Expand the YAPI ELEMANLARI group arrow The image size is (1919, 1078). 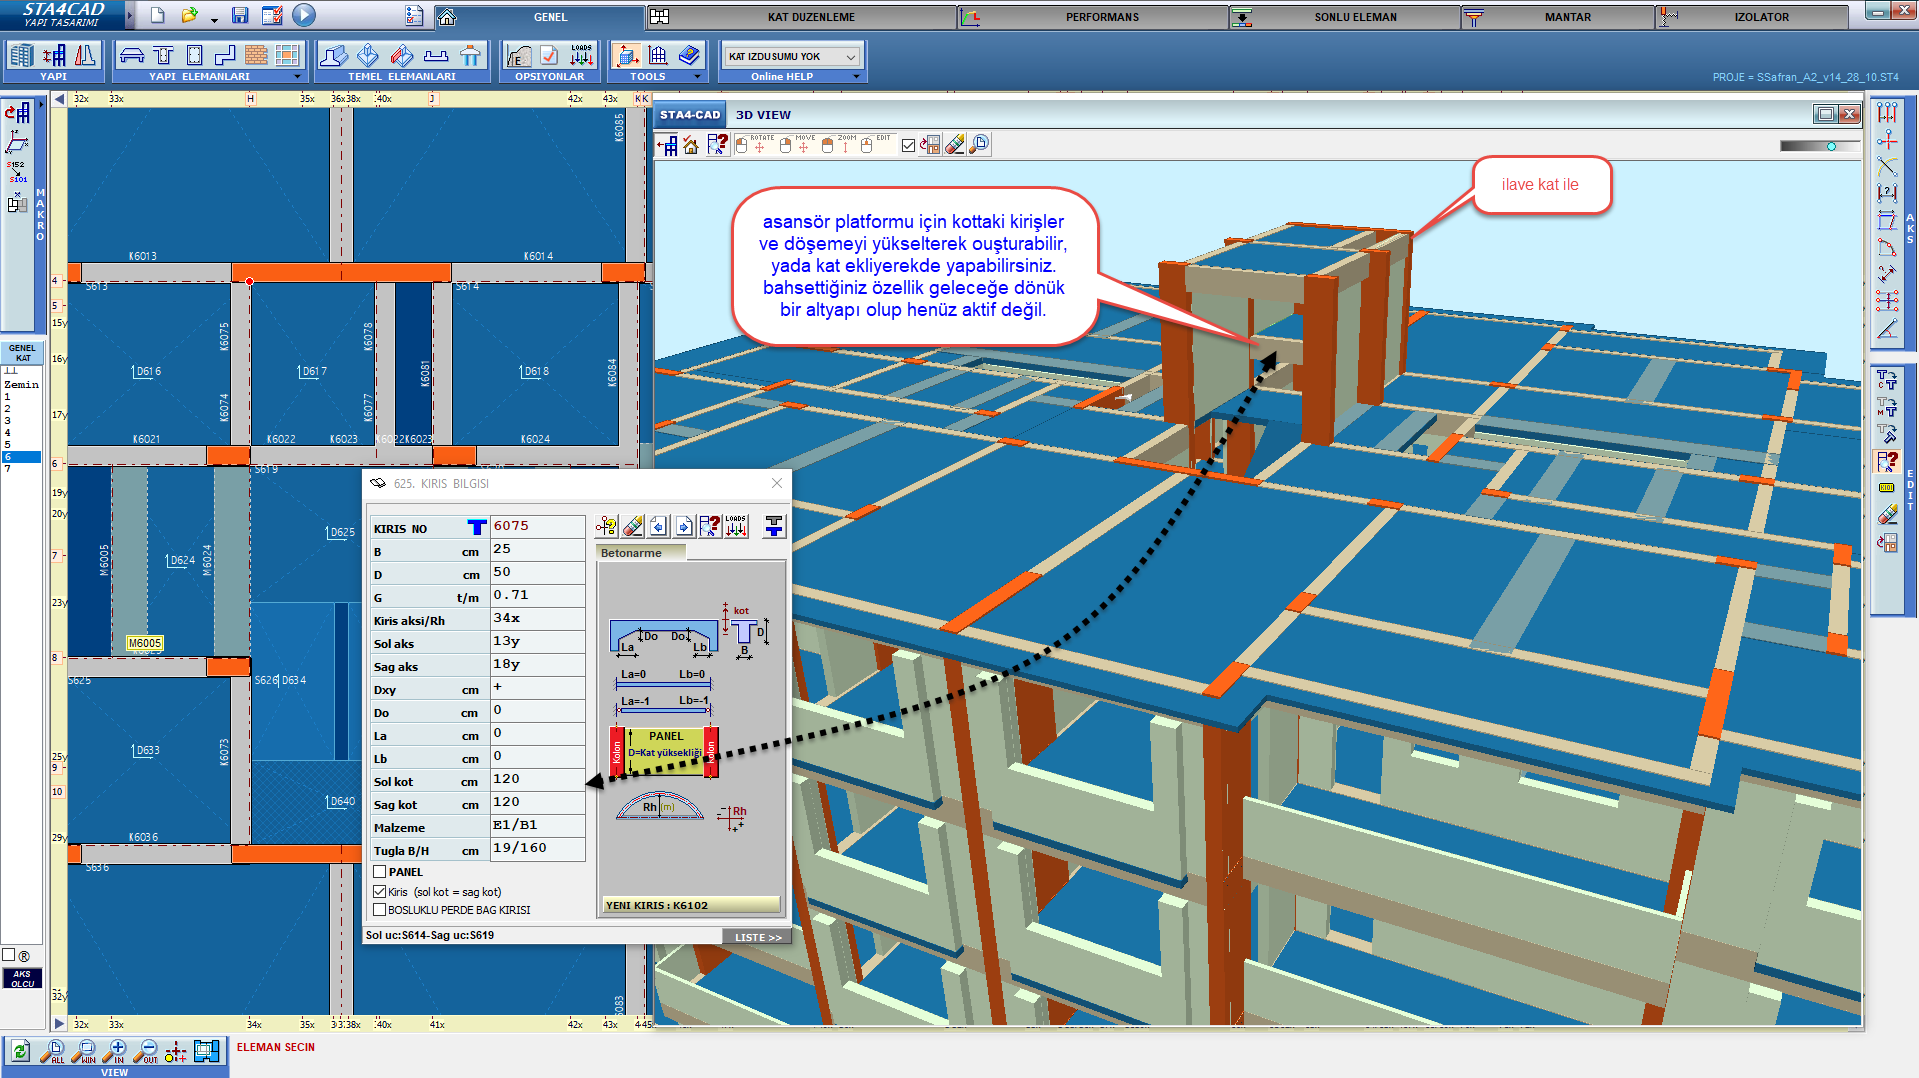pyautogui.click(x=297, y=76)
